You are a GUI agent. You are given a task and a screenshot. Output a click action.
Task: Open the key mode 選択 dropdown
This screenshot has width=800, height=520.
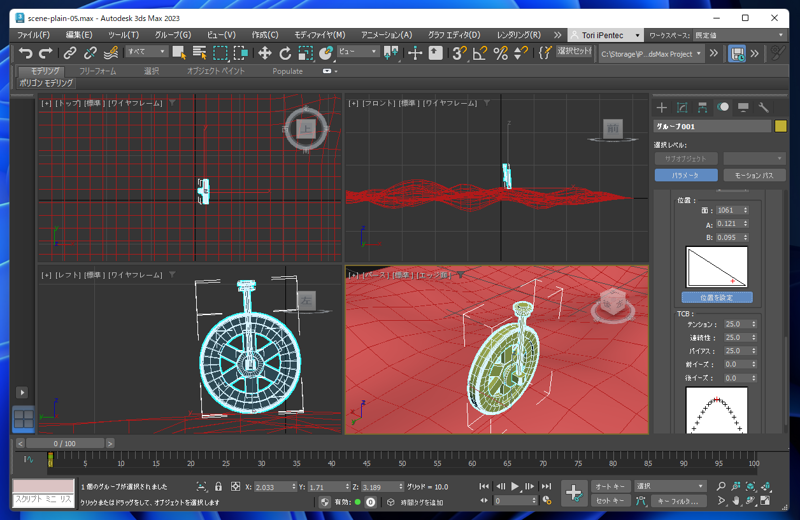click(x=670, y=486)
